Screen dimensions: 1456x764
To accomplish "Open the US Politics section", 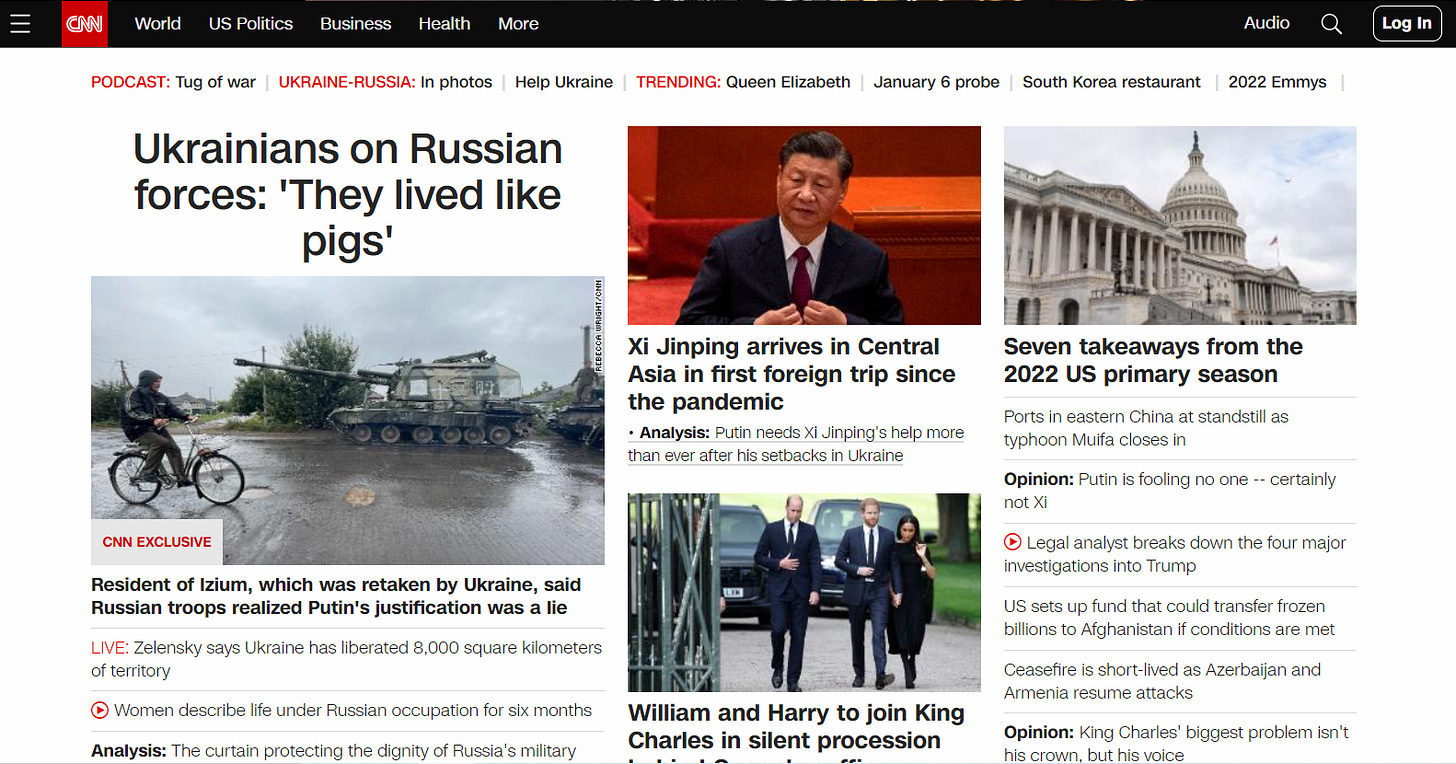I will (251, 23).
